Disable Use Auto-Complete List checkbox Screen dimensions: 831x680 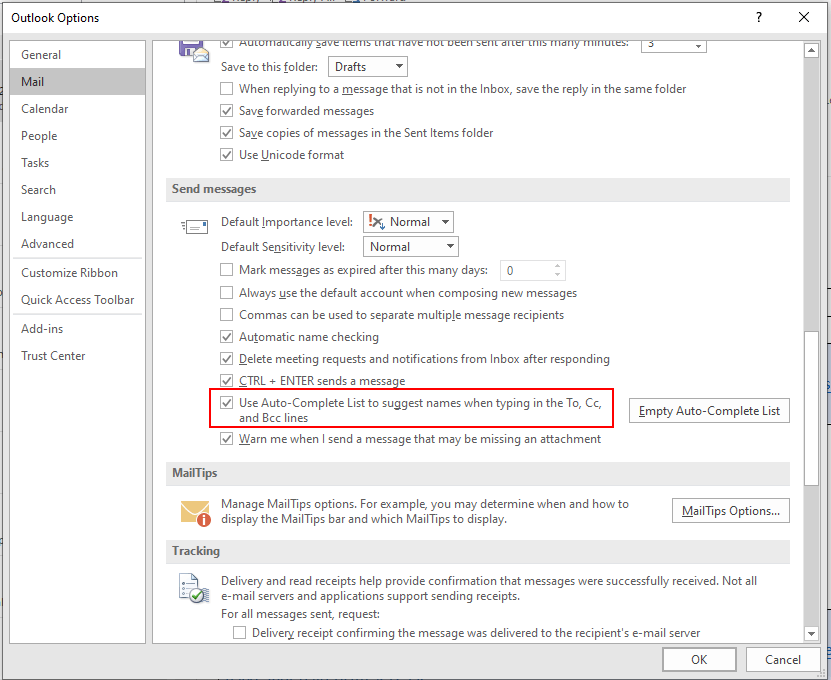tap(226, 403)
